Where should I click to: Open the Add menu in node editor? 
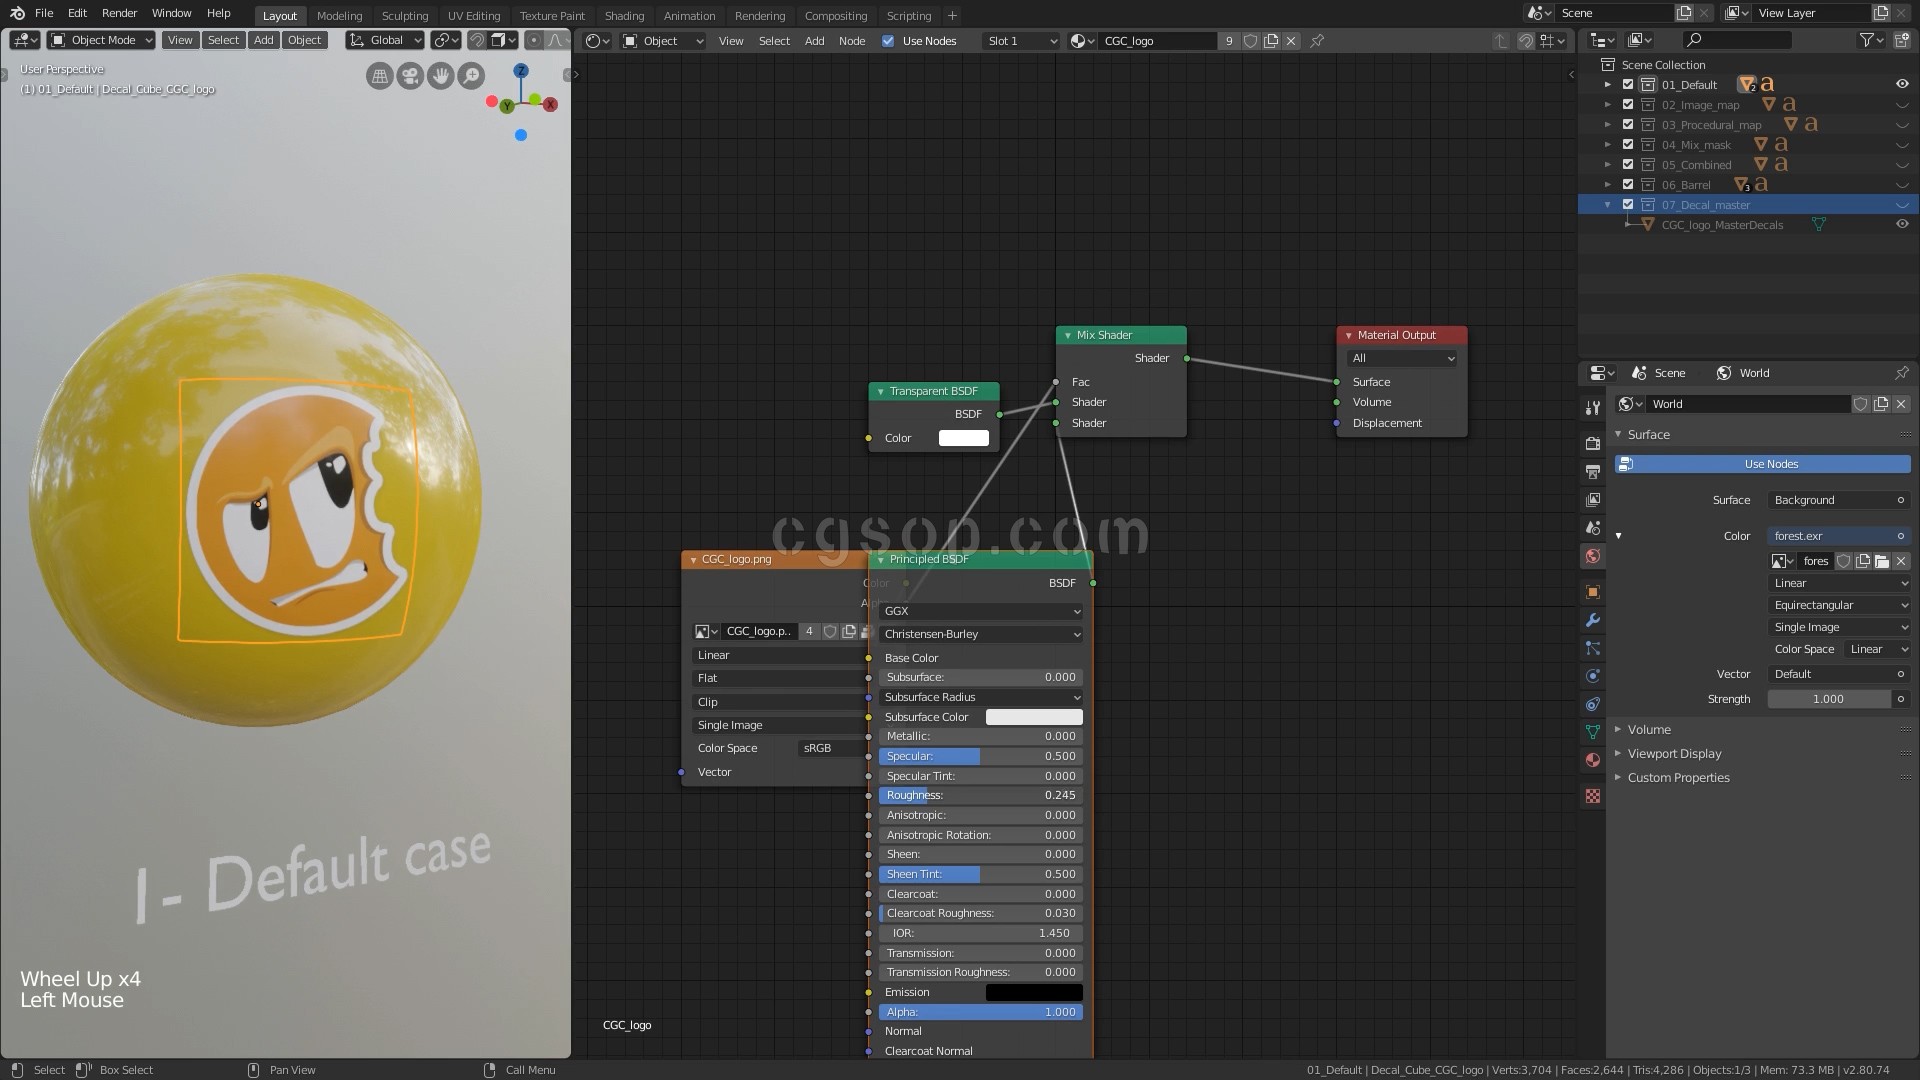[814, 41]
